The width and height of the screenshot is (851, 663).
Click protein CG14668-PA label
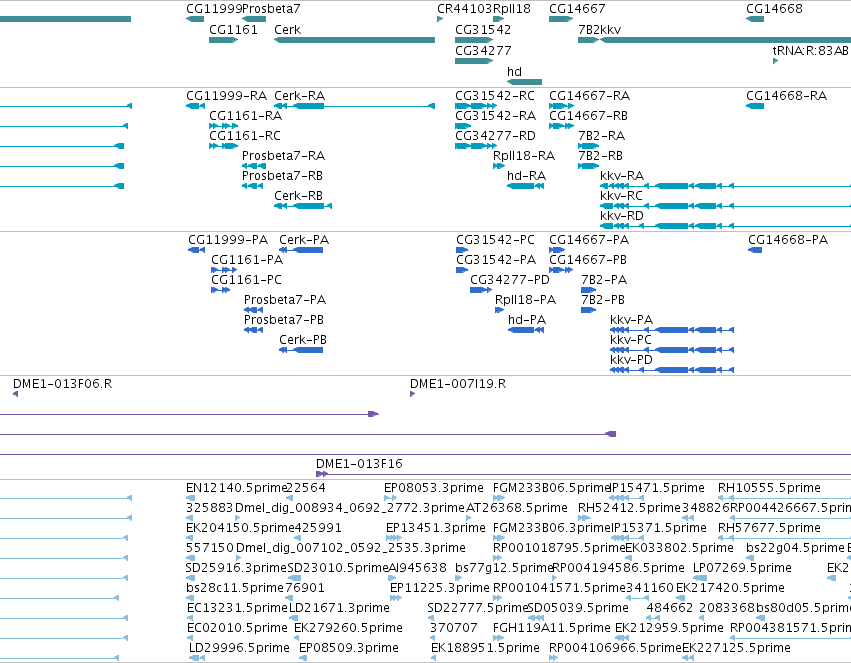[x=788, y=240]
